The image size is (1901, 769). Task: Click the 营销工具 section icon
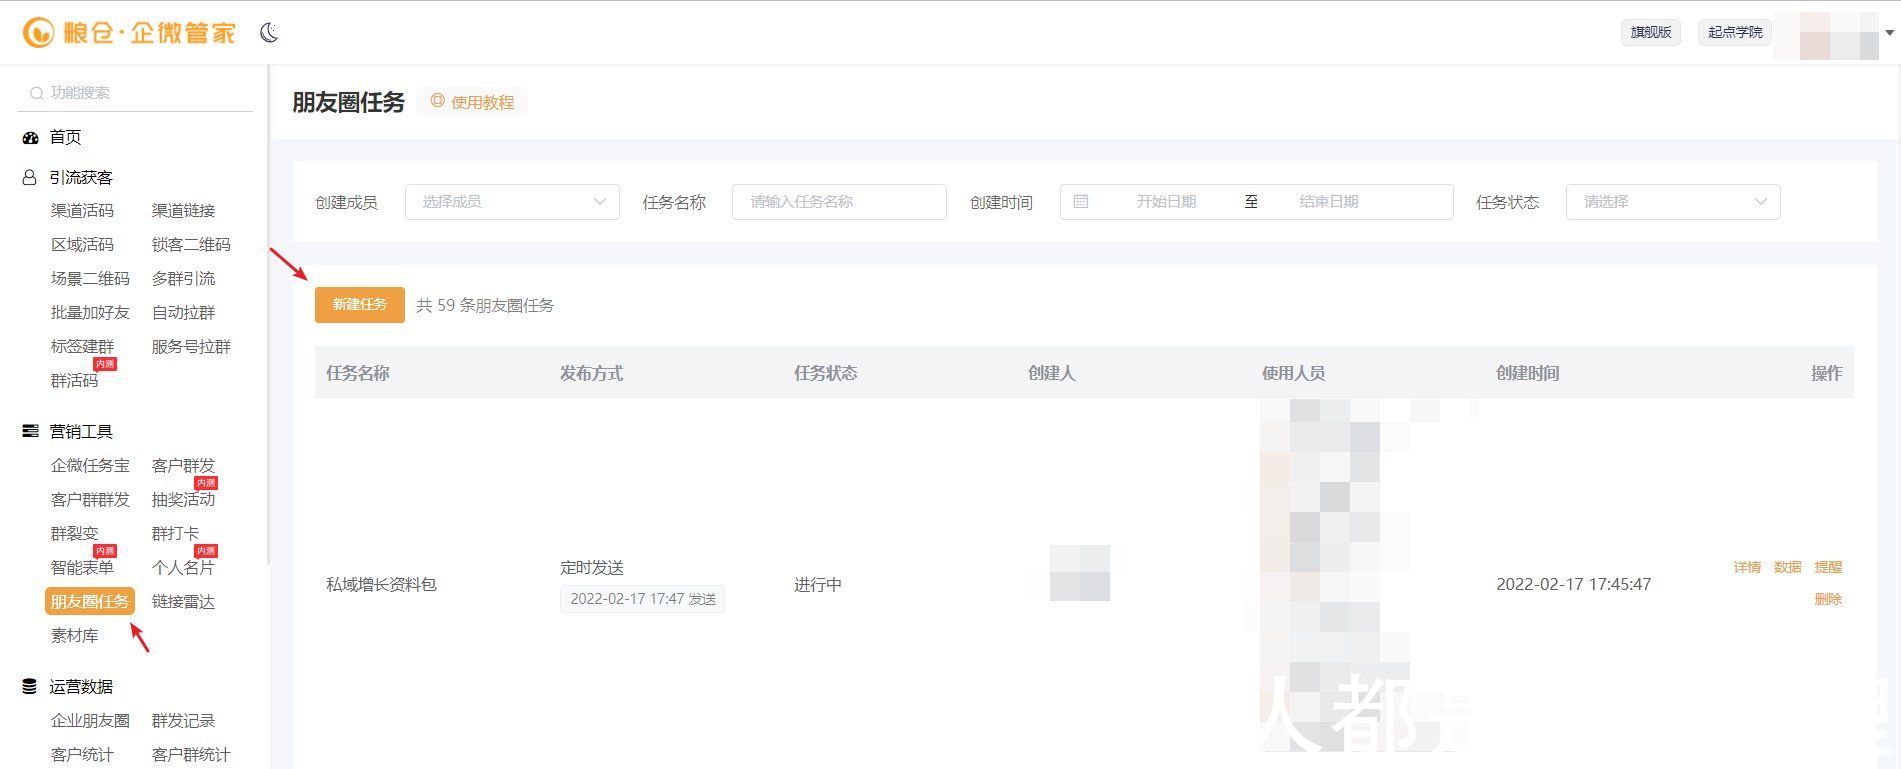(x=30, y=431)
